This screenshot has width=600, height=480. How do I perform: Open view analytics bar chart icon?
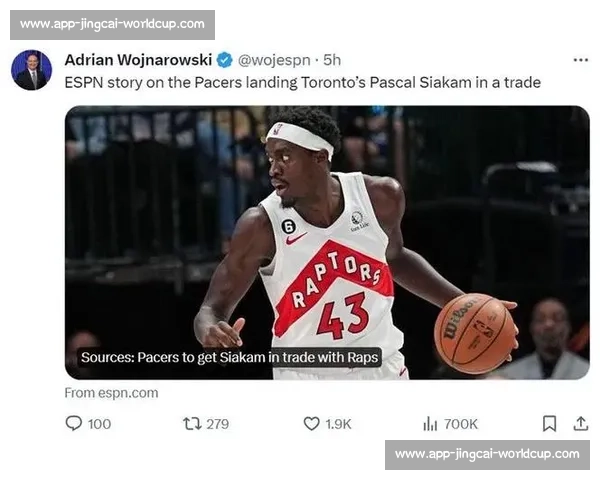pos(430,424)
